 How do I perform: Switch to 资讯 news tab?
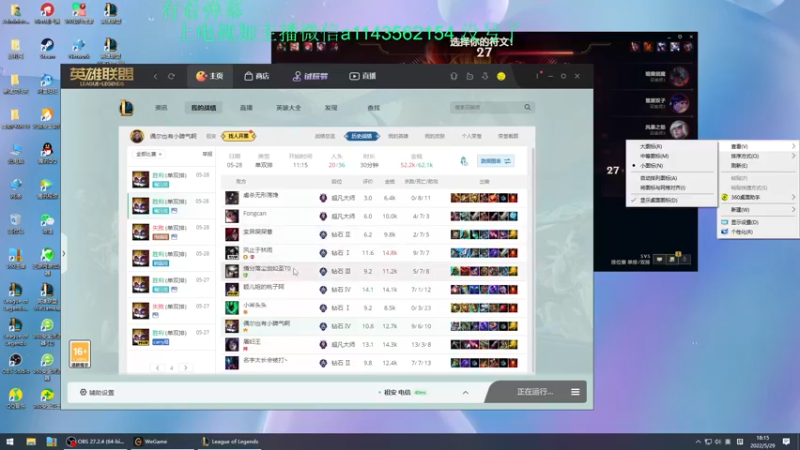tap(161, 108)
